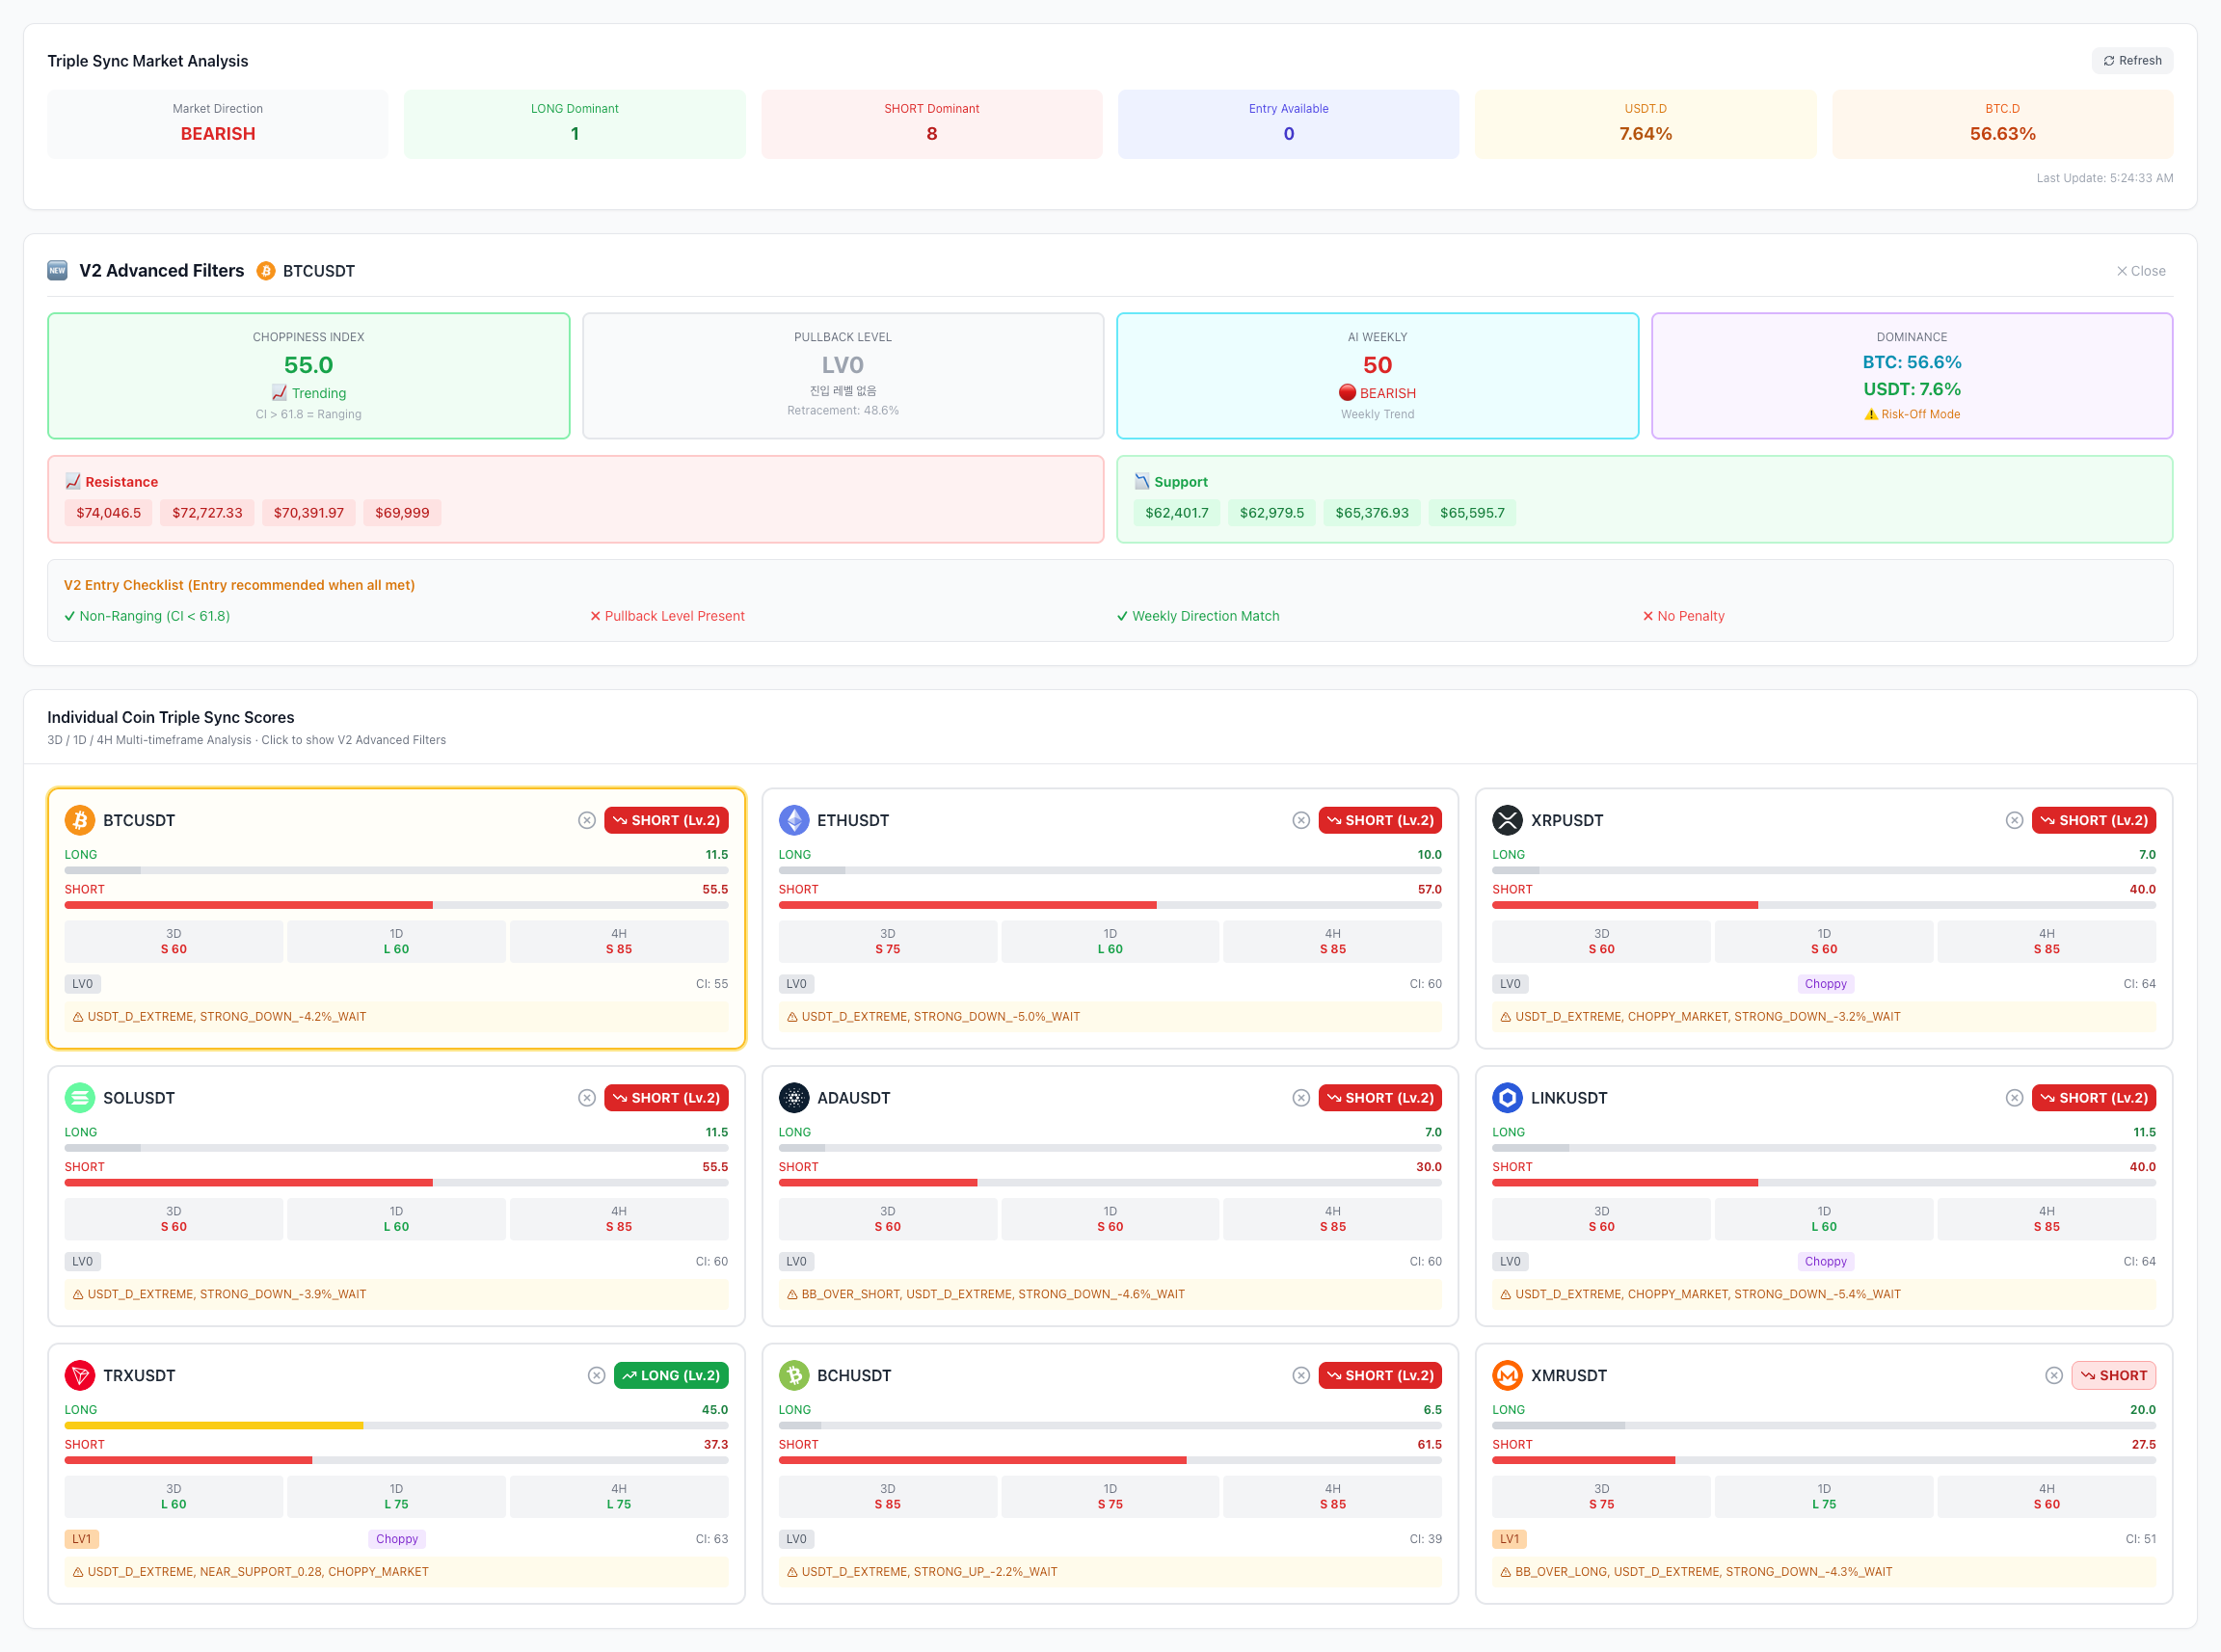Click the Solana logo icon

80,1098
